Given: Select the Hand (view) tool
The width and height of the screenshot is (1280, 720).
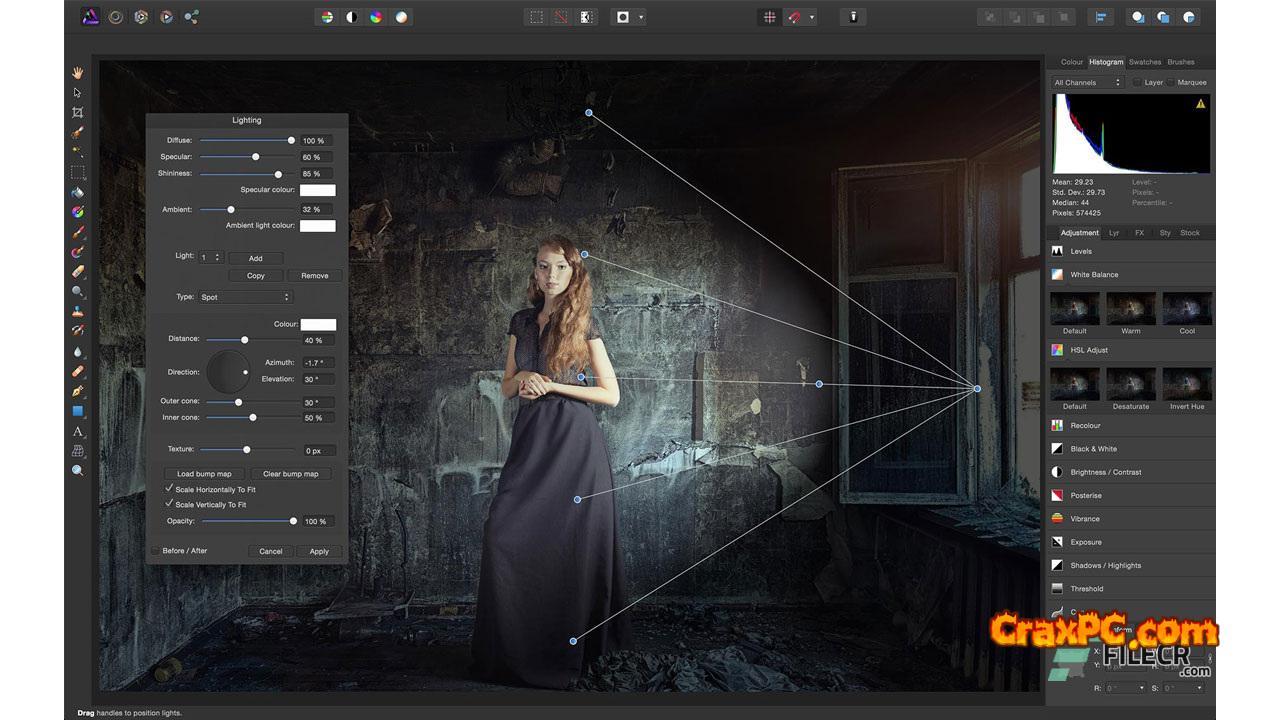Looking at the screenshot, I should [77, 73].
